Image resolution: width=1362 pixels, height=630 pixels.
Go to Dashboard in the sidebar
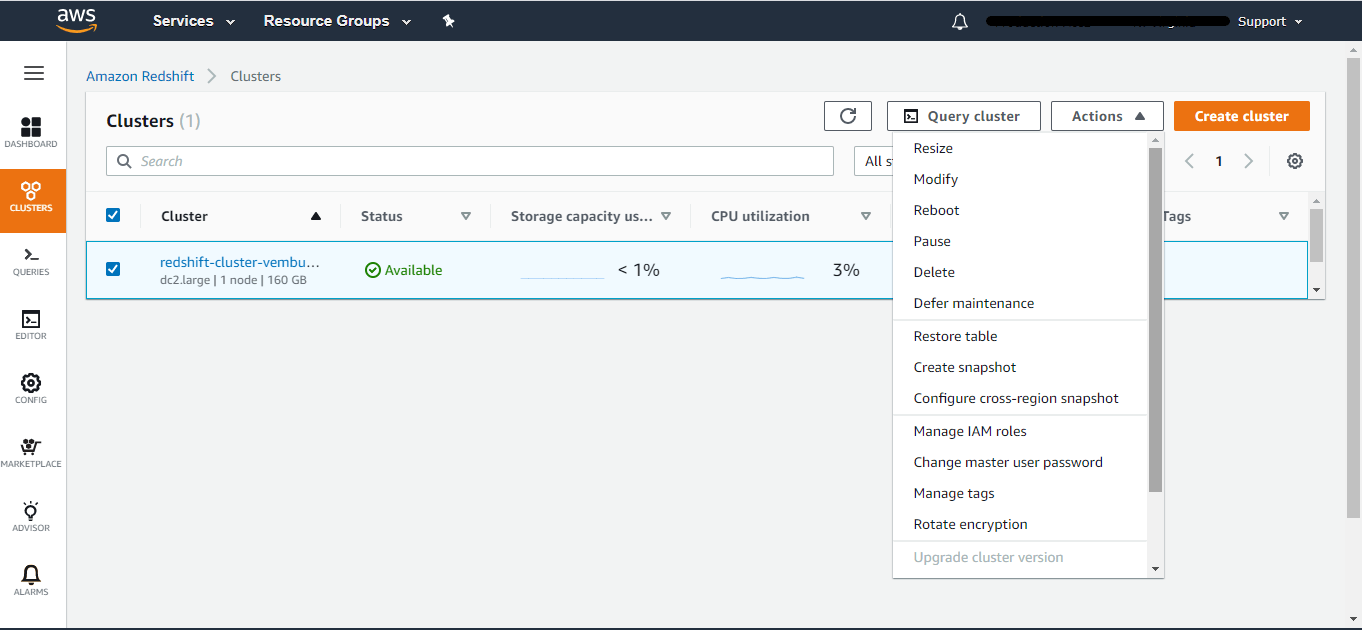pyautogui.click(x=31, y=134)
